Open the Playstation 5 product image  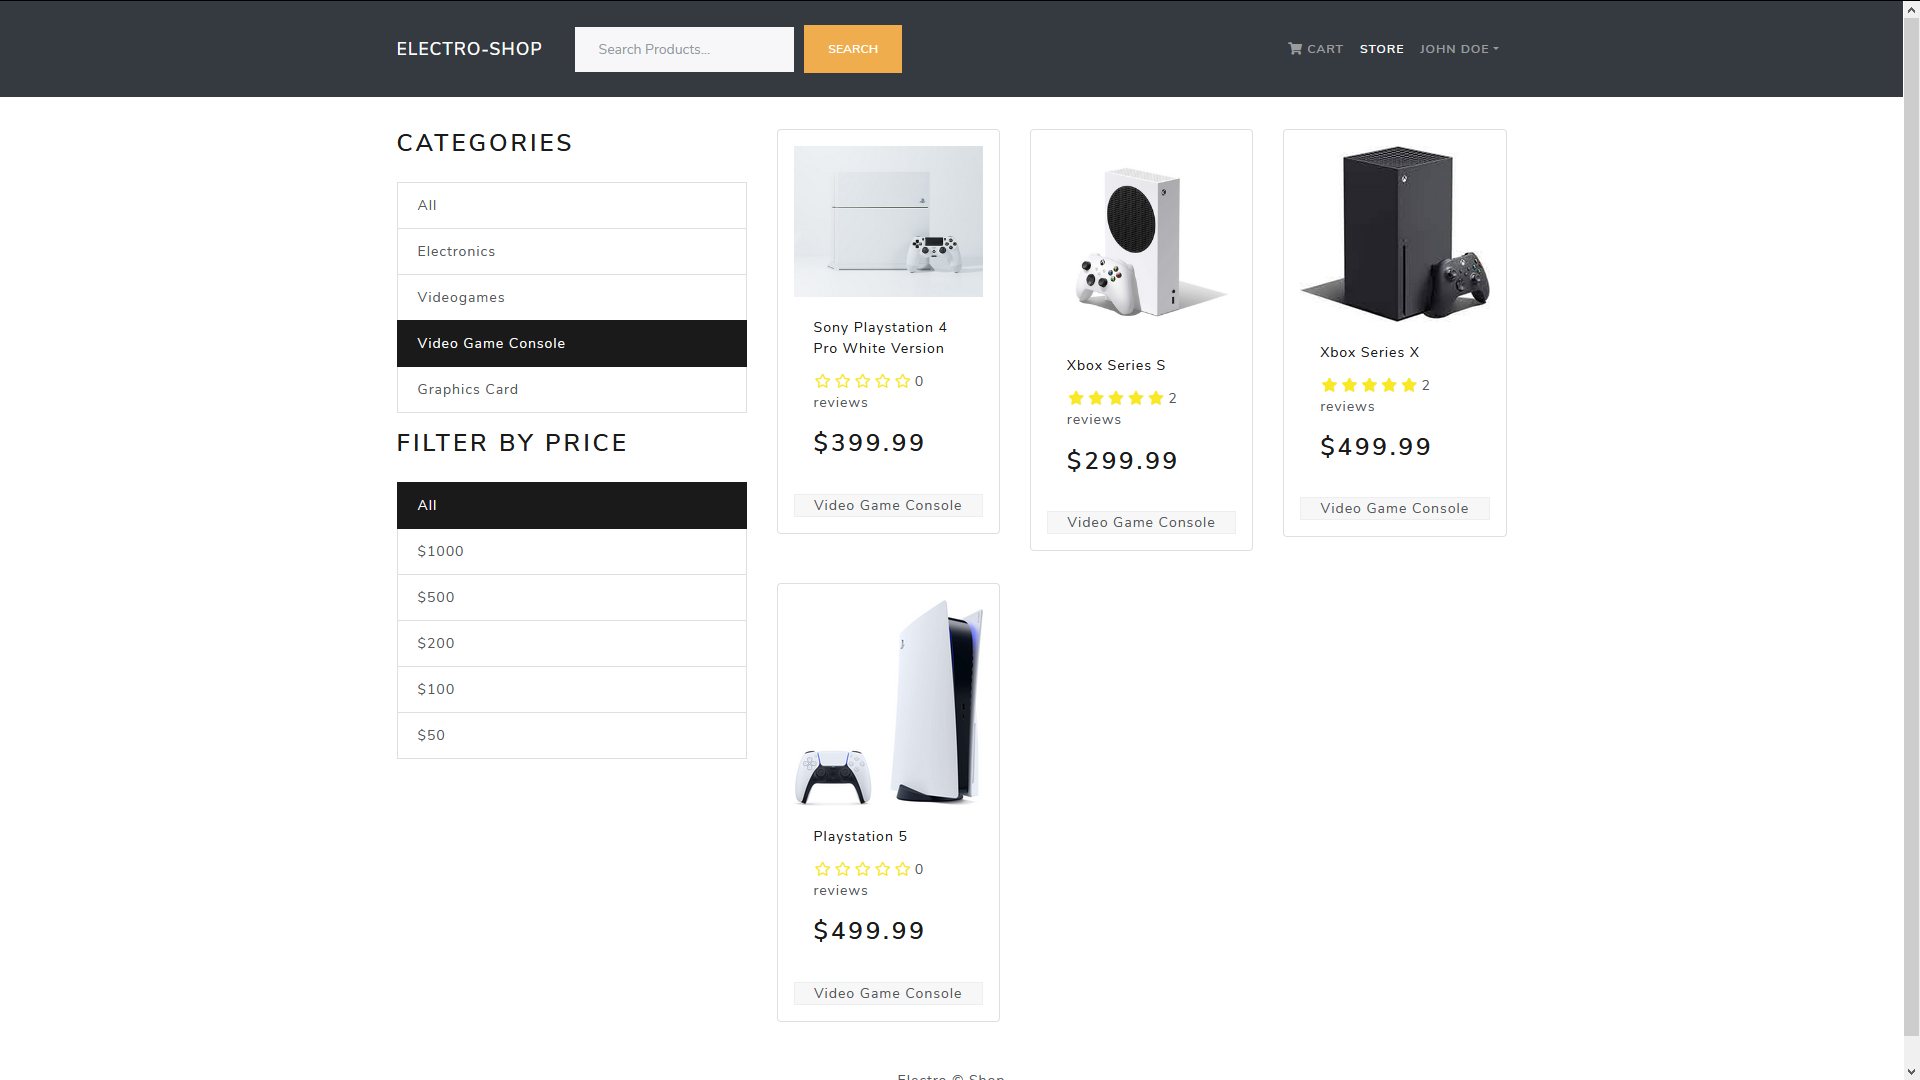point(888,703)
